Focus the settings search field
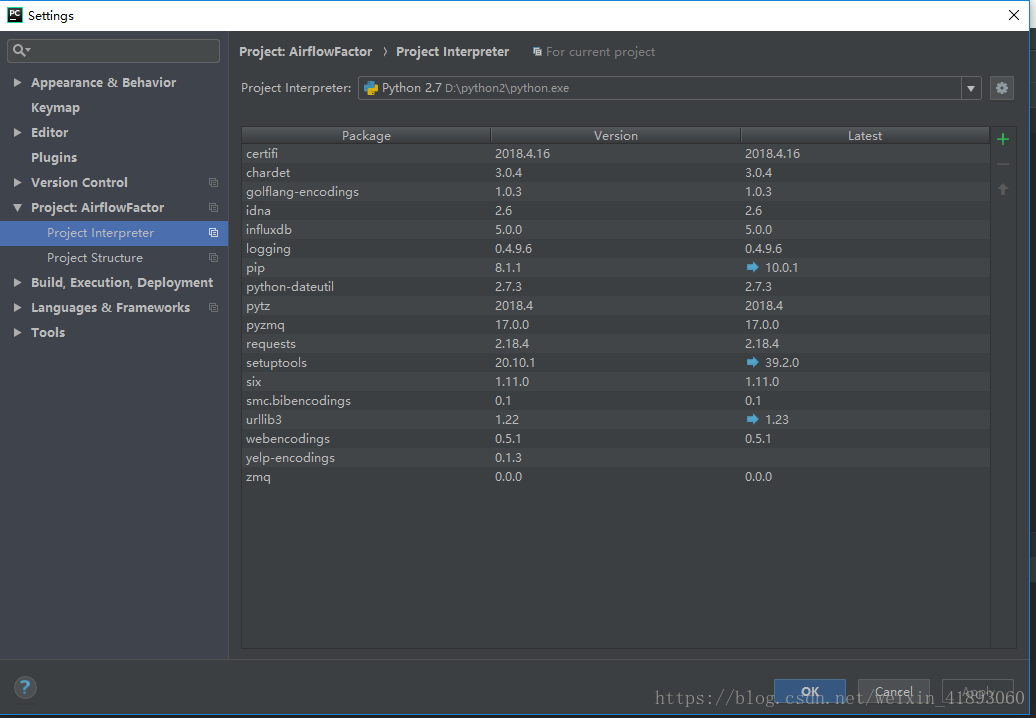The width and height of the screenshot is (1036, 718). (x=114, y=51)
